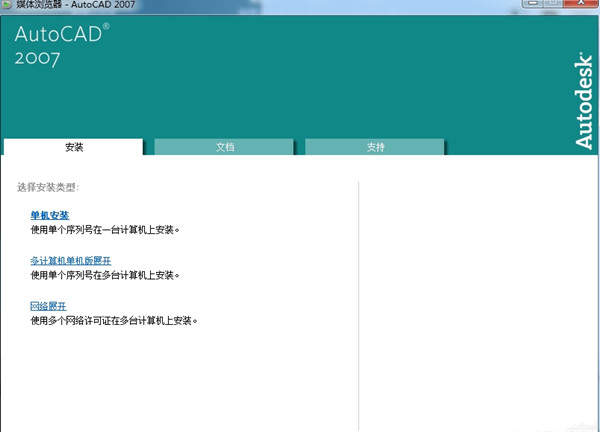Choose the 网络展开 deployment link
The width and height of the screenshot is (600, 432).
49,306
